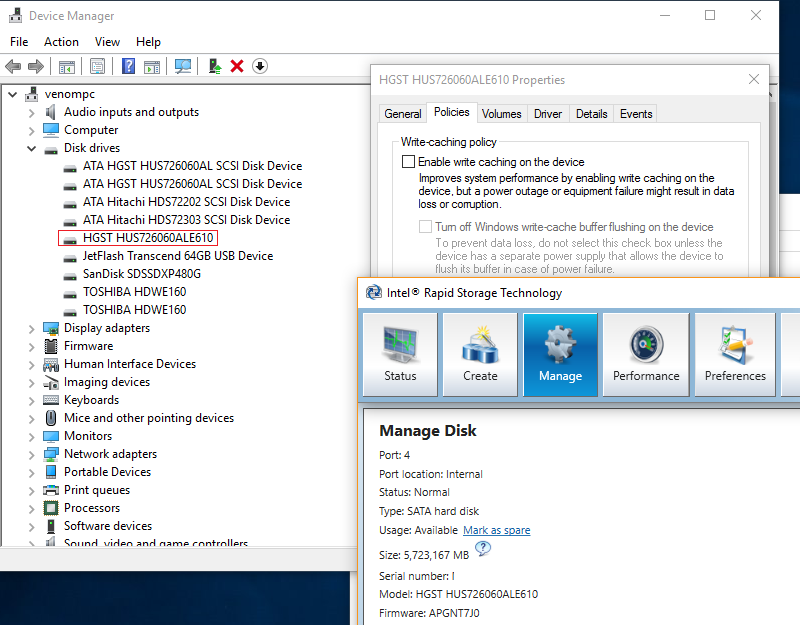The width and height of the screenshot is (800, 625).
Task: Collapse the Disk drives category
Action: click(x=32, y=148)
